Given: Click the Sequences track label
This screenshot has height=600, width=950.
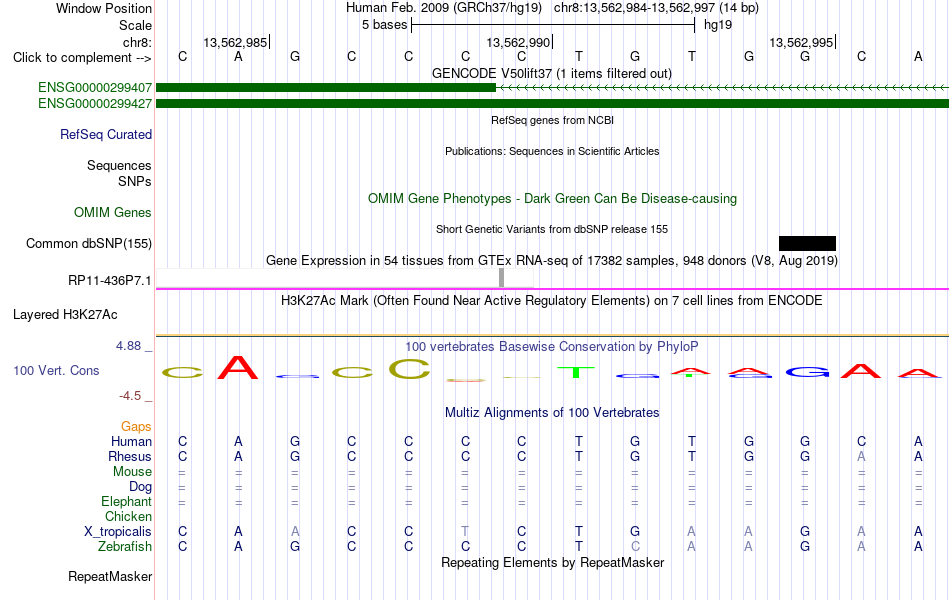Looking at the screenshot, I should pyautogui.click(x=119, y=165).
